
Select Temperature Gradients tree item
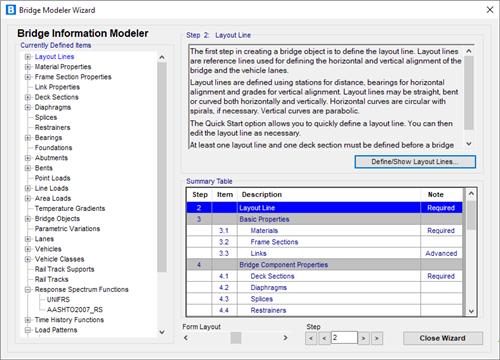click(x=70, y=208)
